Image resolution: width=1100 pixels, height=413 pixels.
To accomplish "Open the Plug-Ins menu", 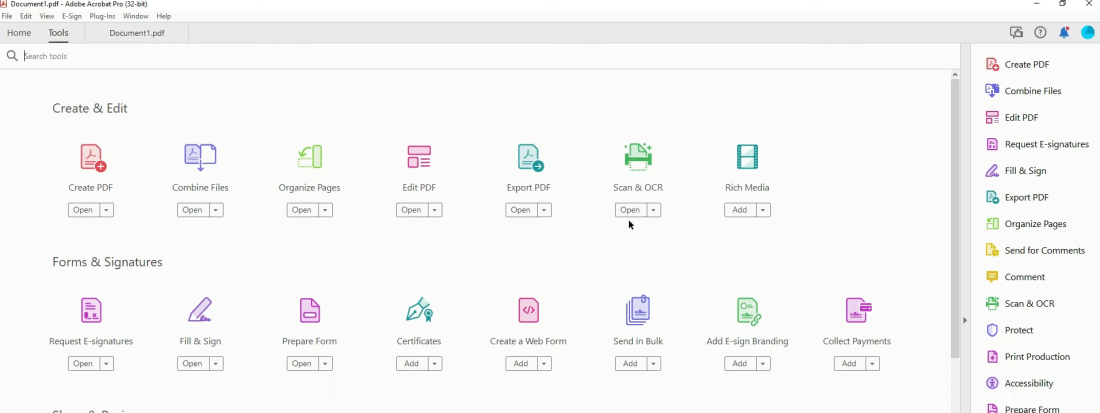I will tap(102, 15).
